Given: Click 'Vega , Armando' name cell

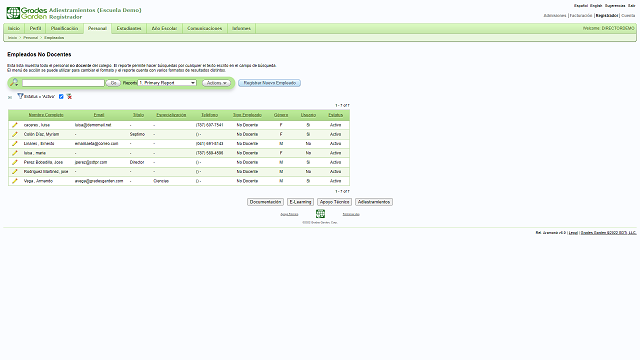Looking at the screenshot, I should [38, 181].
